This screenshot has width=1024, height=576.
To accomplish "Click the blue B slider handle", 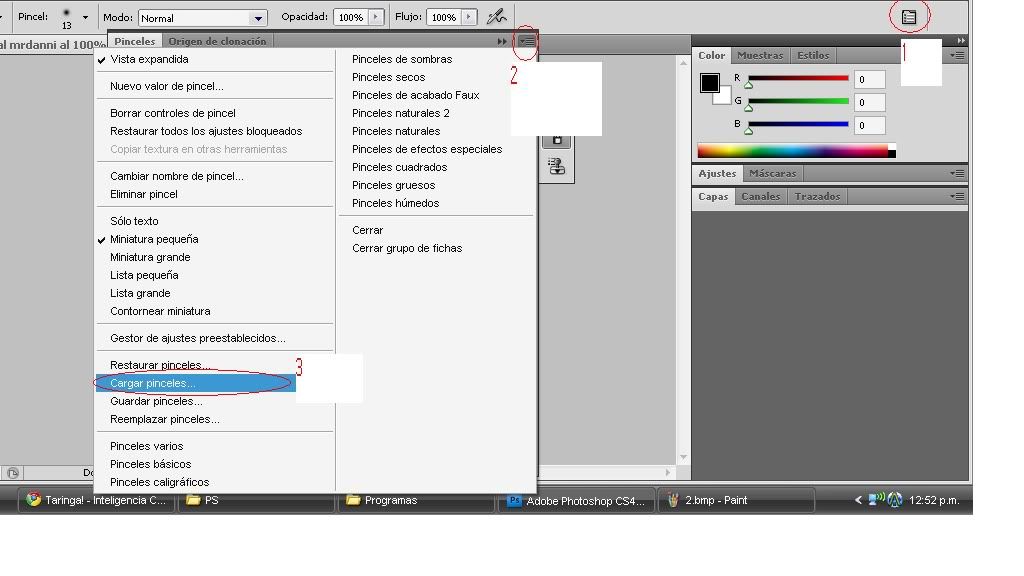I will tap(749, 130).
